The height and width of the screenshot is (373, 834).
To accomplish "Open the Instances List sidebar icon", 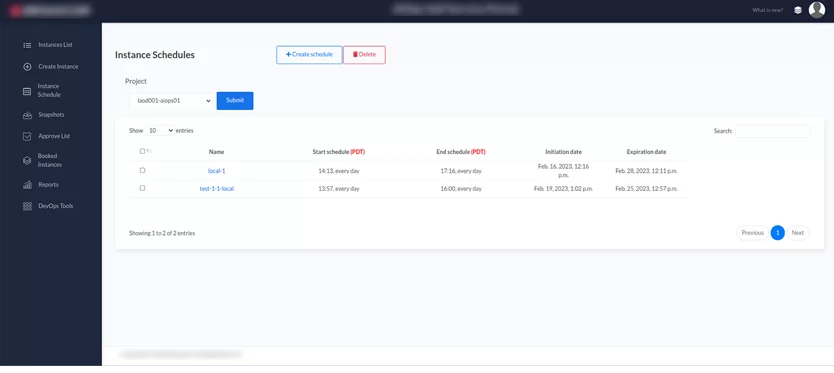I will [27, 45].
